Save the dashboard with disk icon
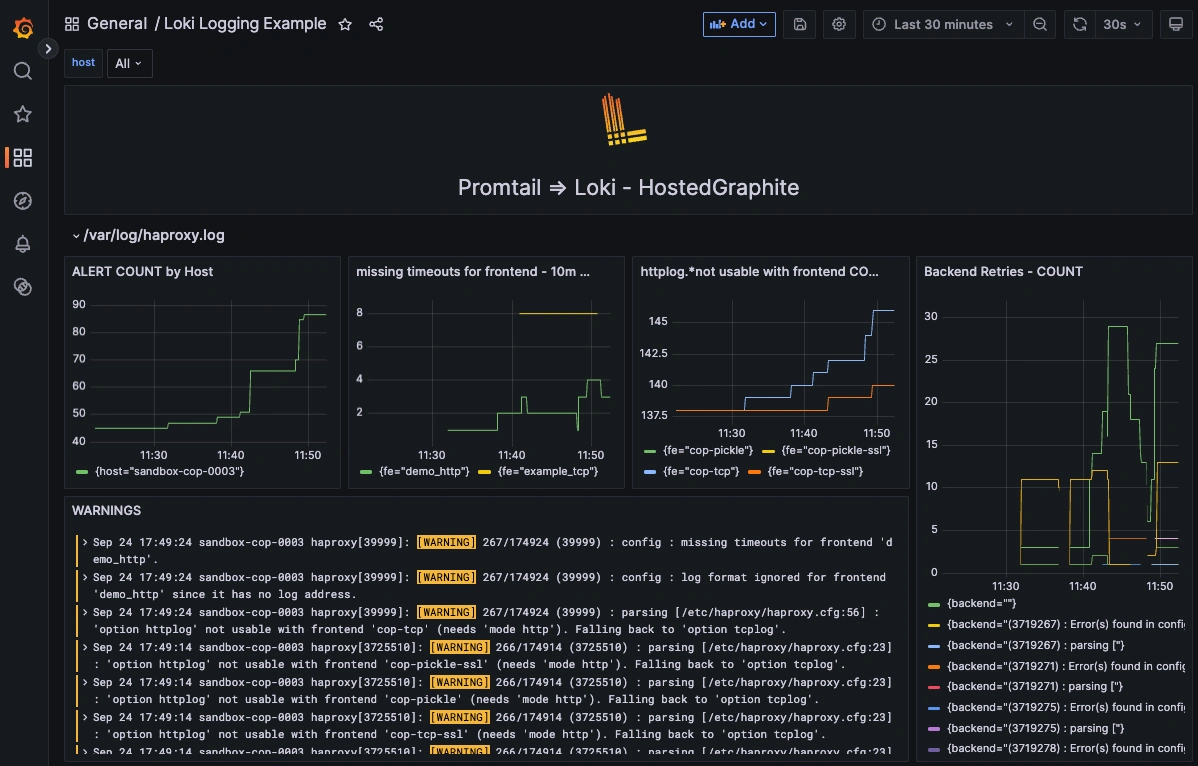Viewport: 1198px width, 766px height. click(800, 24)
